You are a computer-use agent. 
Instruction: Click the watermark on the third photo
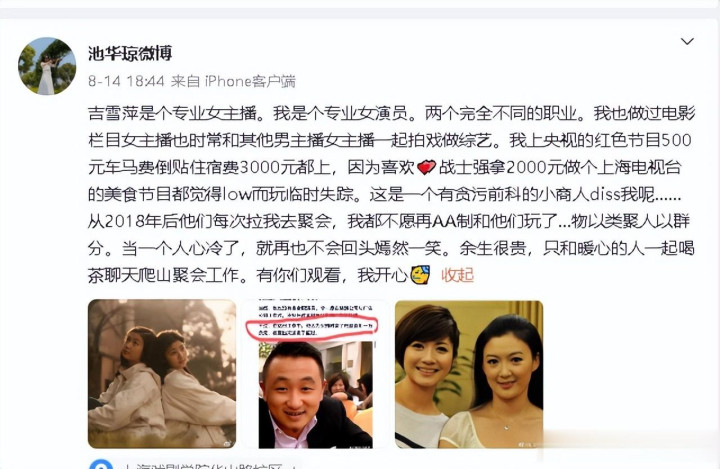528,444
